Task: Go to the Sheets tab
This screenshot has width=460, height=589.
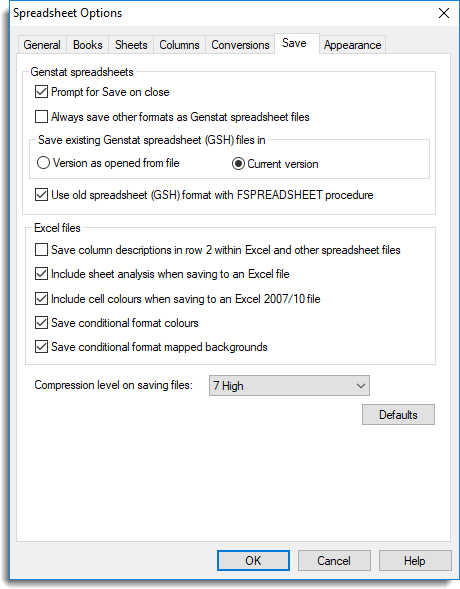Action: [x=131, y=45]
